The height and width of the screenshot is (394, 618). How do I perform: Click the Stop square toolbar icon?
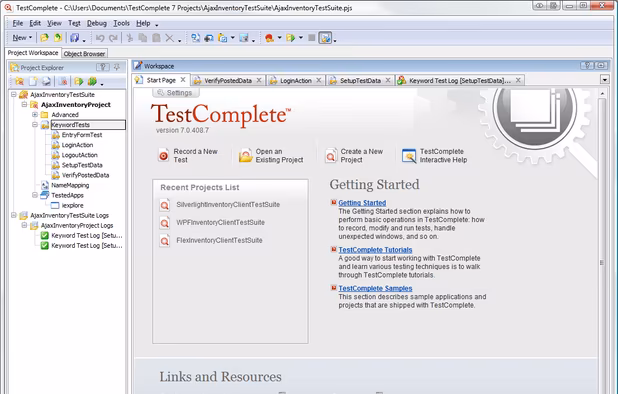(x=311, y=38)
